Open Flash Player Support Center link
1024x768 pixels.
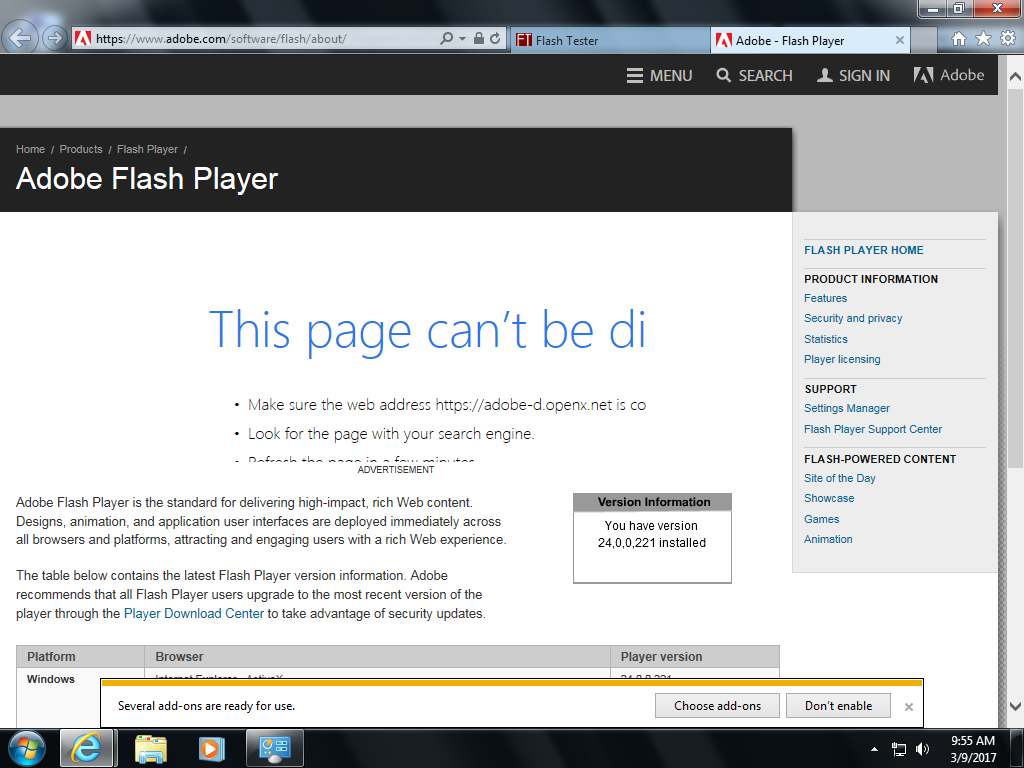click(x=872, y=429)
